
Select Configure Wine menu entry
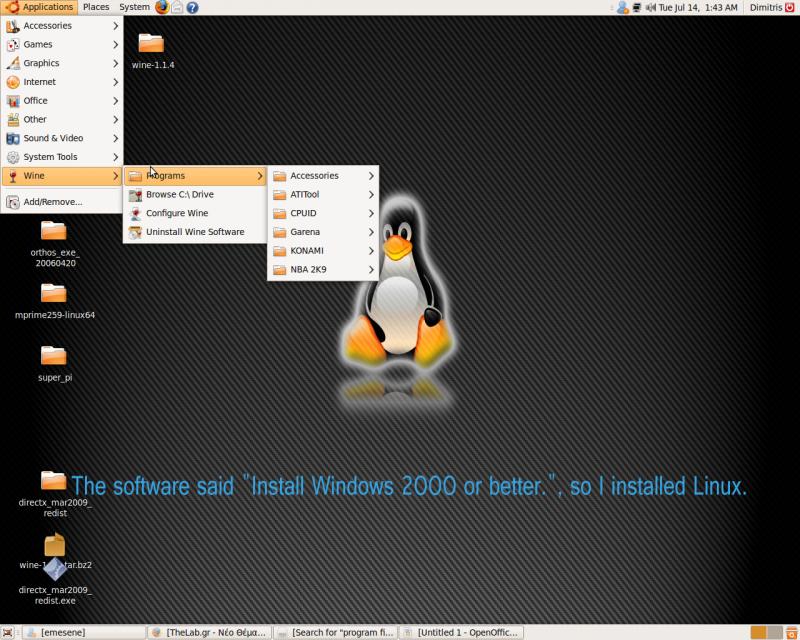tap(195, 213)
